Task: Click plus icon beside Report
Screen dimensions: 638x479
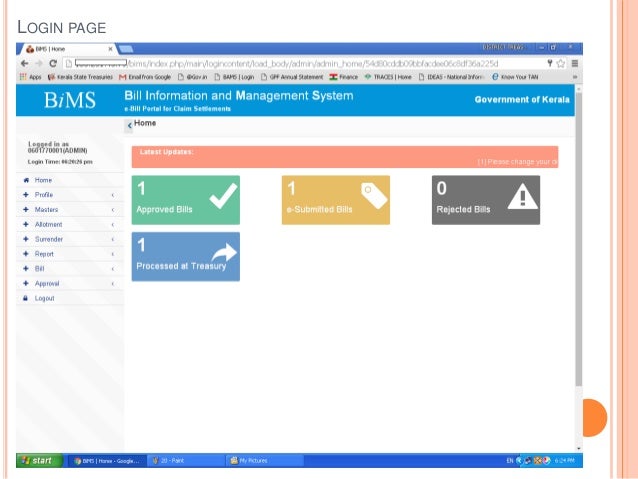Action: pos(26,254)
